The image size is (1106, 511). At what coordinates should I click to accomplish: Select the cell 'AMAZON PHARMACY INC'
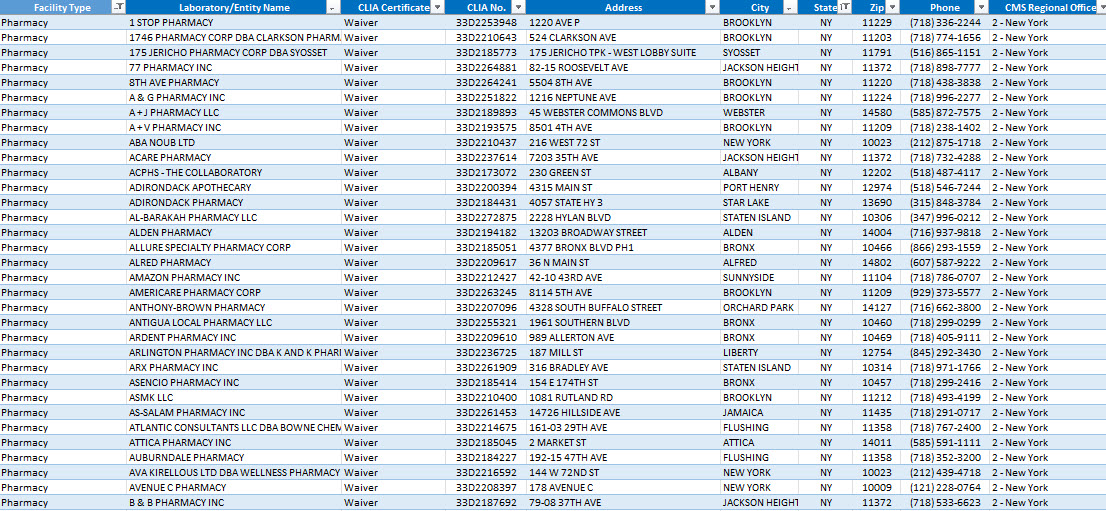coord(234,277)
